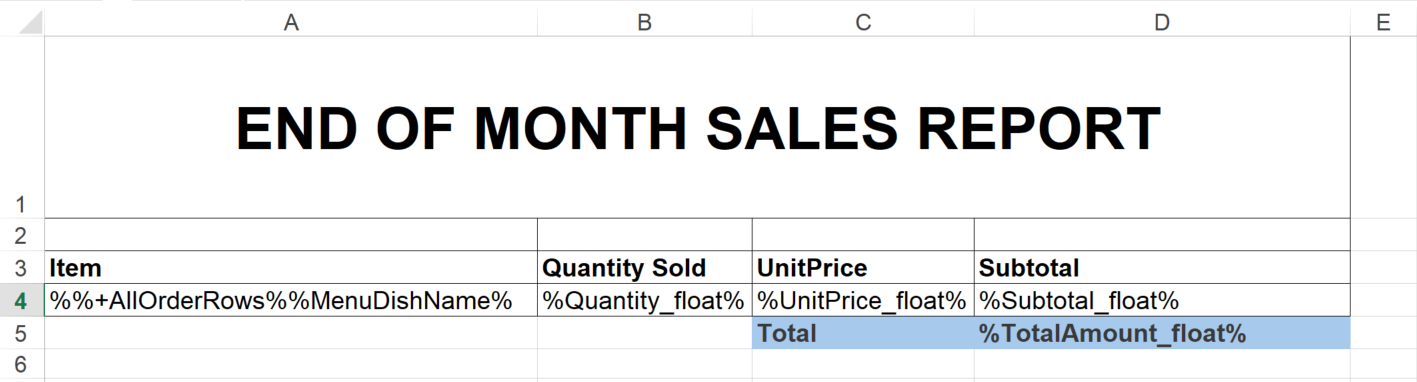Select the blue Total label cell

click(x=863, y=333)
